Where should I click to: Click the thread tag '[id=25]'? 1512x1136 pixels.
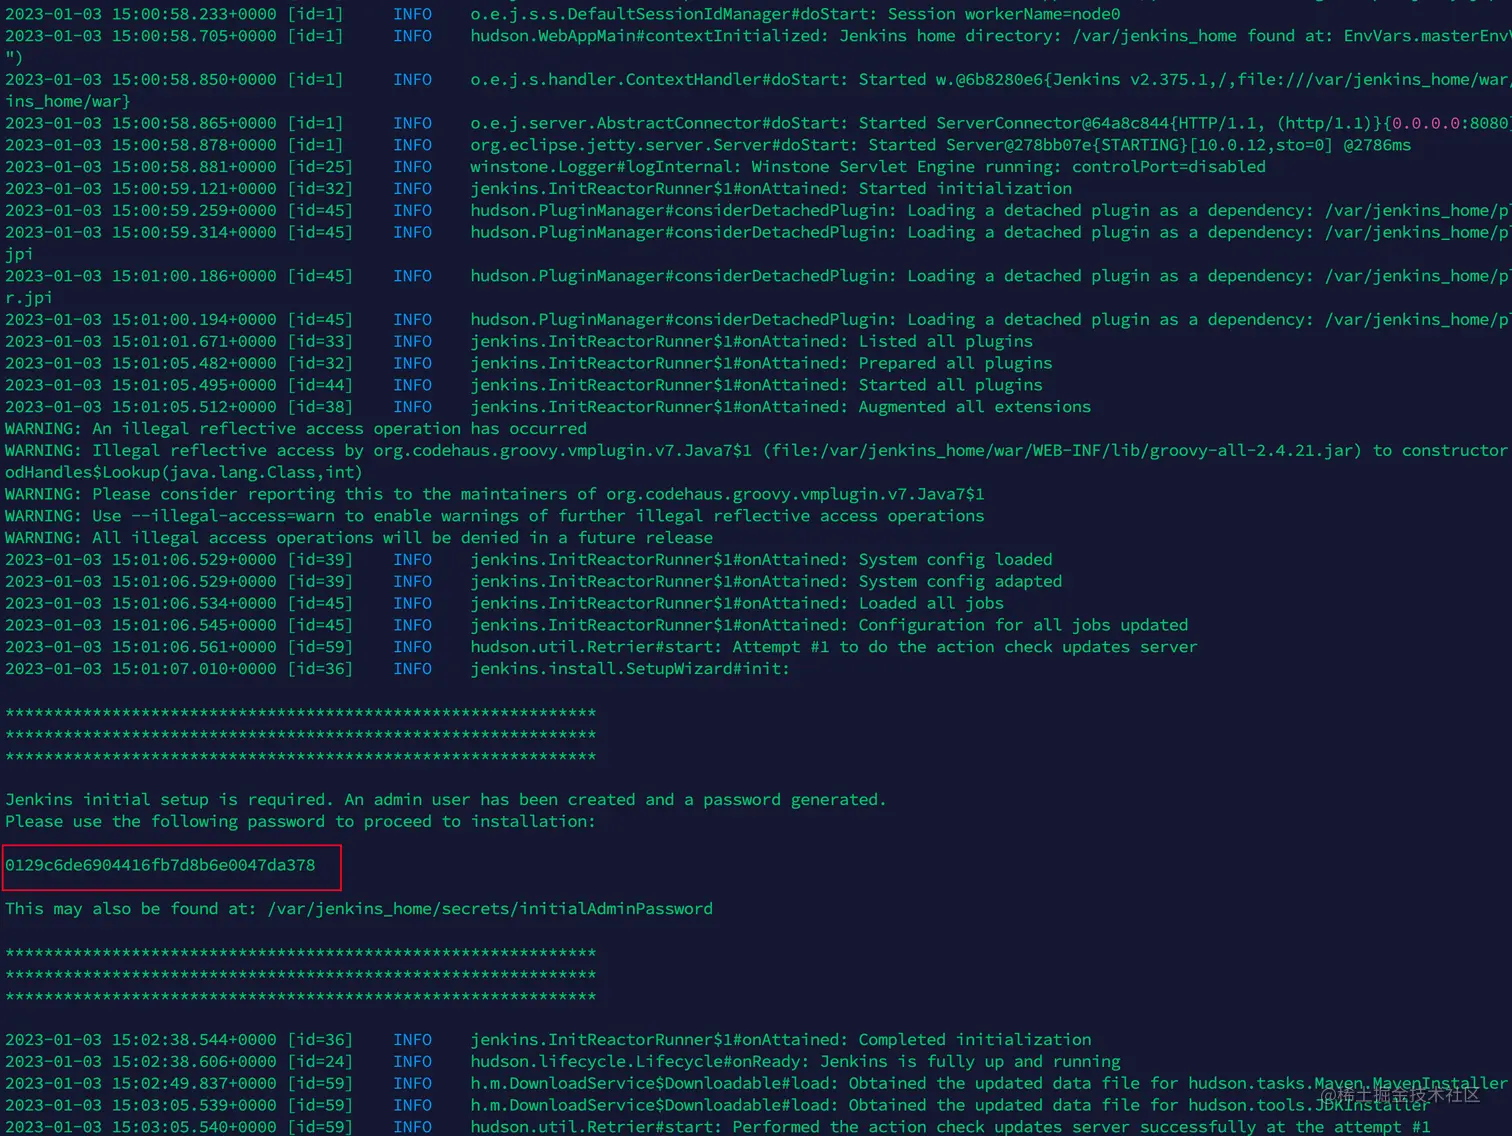pyautogui.click(x=320, y=167)
